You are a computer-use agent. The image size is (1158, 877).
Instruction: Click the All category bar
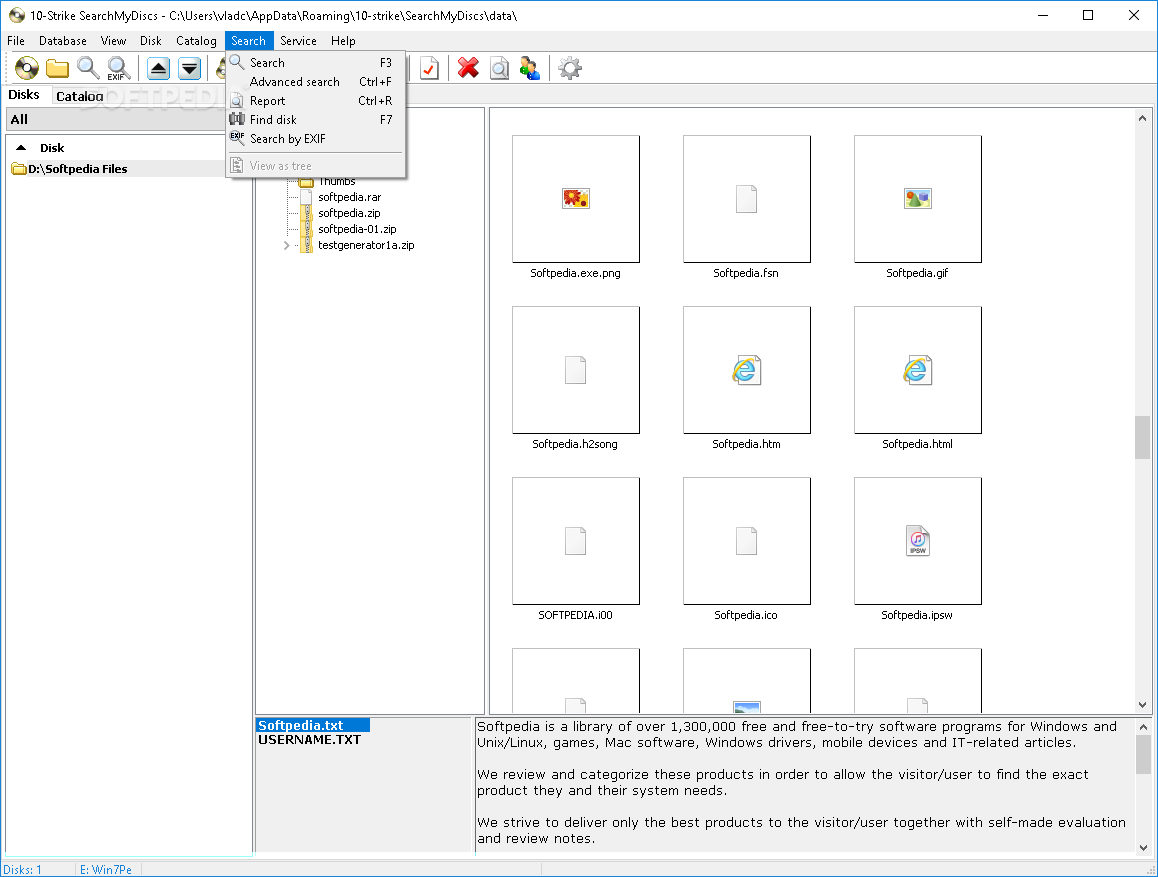click(117, 120)
